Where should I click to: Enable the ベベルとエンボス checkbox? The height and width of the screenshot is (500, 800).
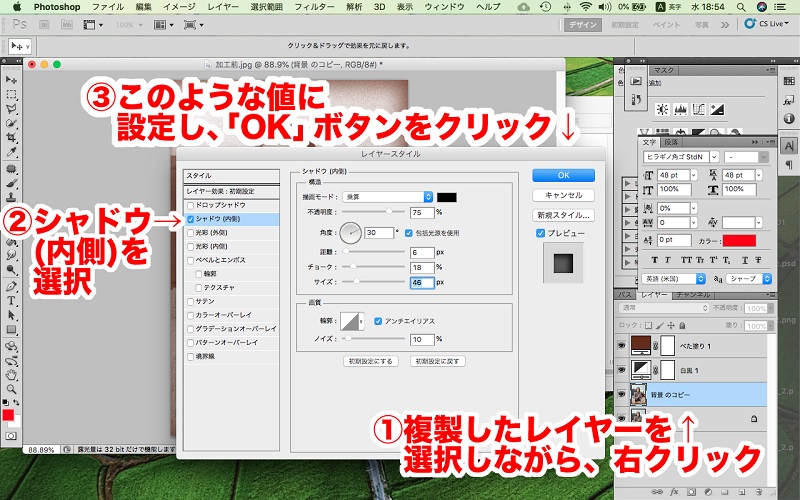click(x=190, y=260)
